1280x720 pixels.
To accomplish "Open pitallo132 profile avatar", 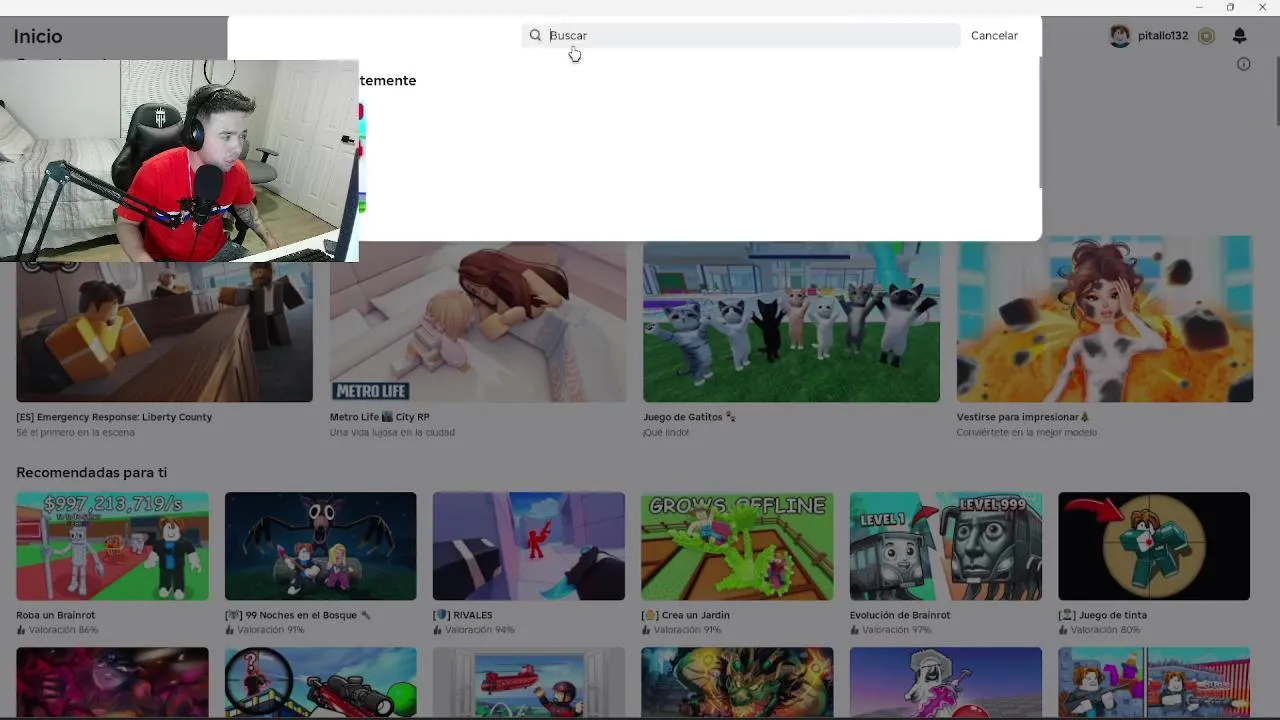I will tap(1120, 36).
